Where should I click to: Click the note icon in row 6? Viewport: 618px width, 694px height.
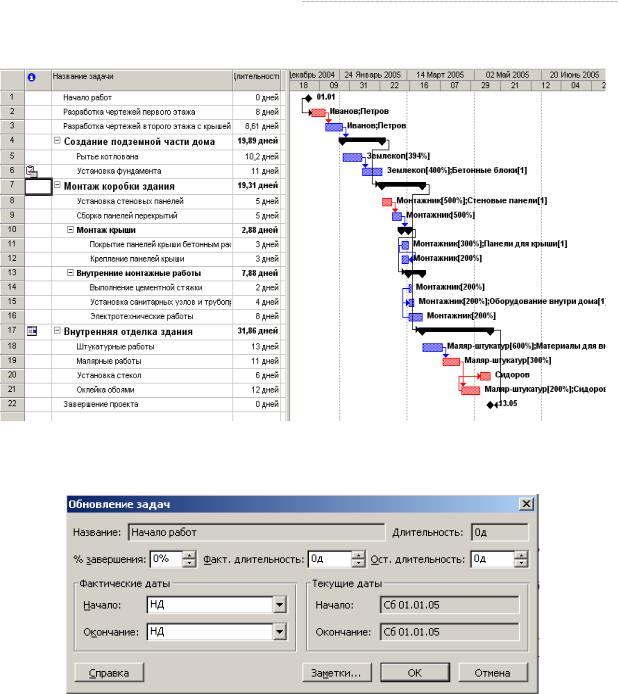click(31, 171)
